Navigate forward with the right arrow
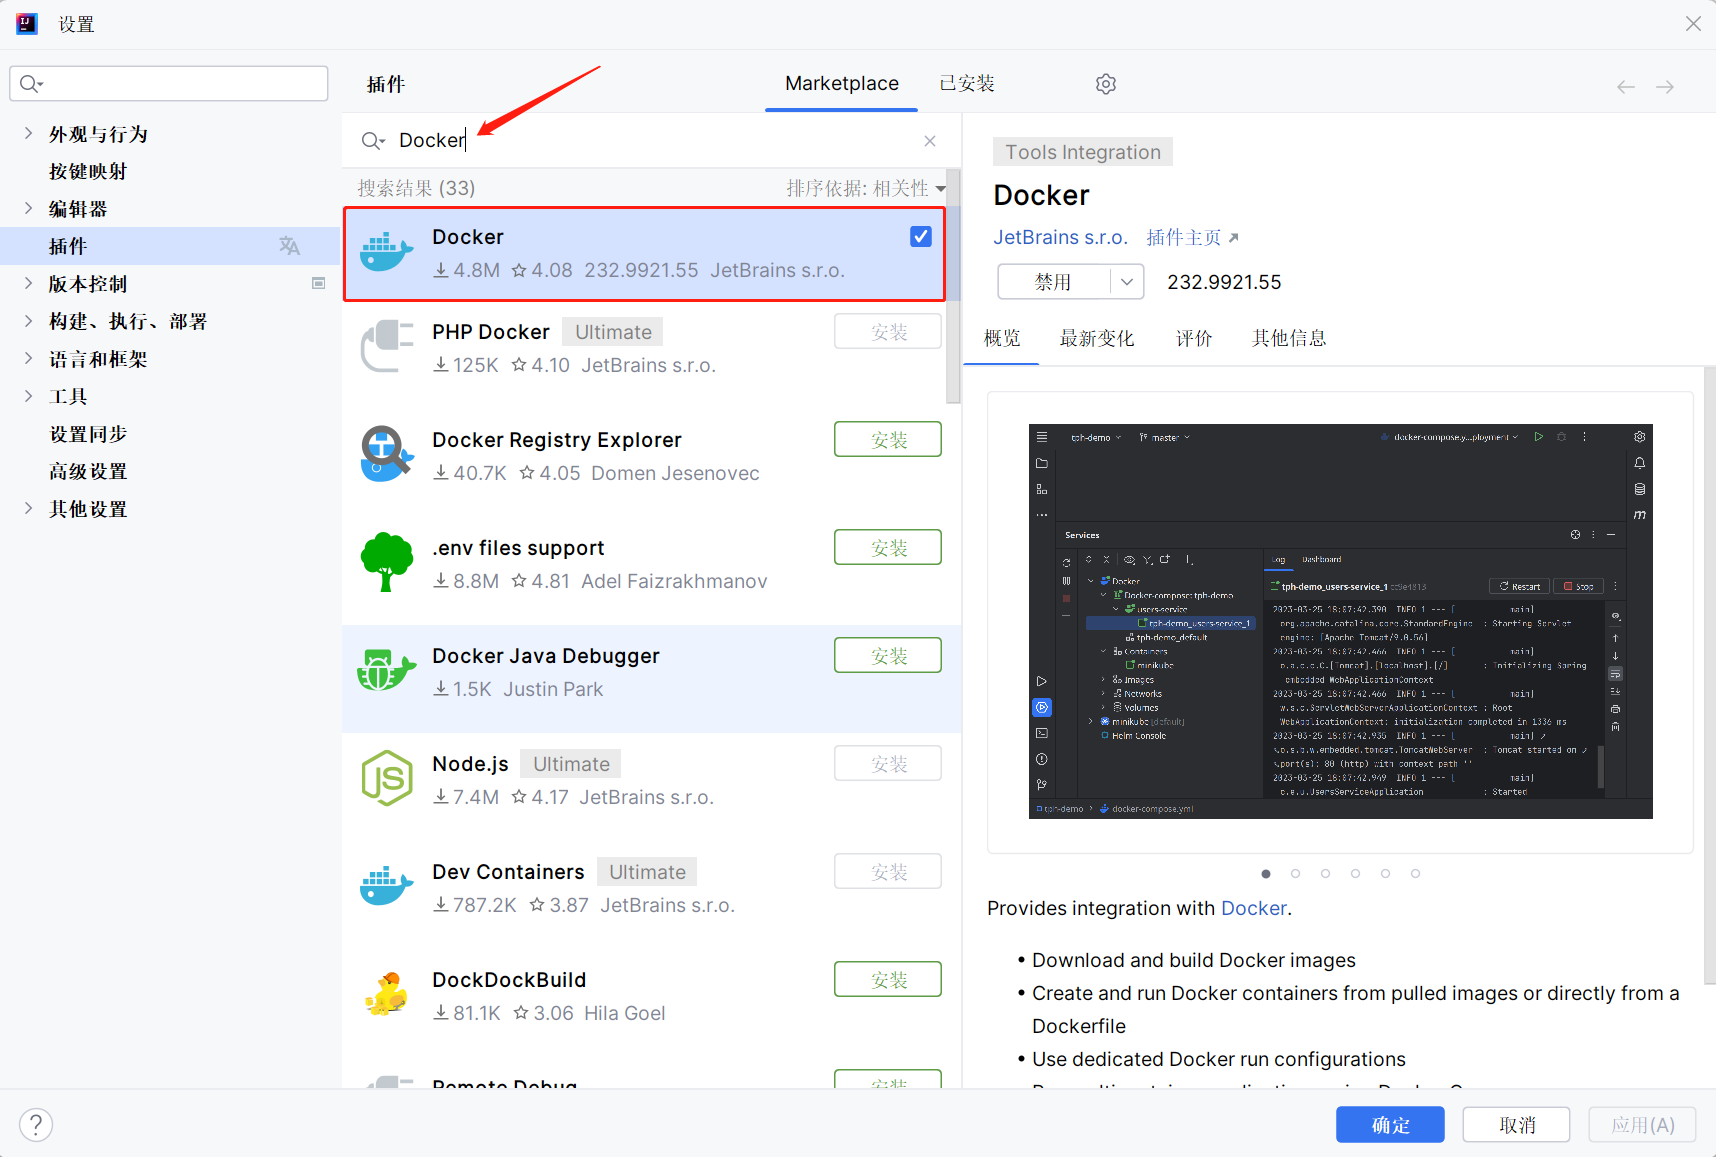Image resolution: width=1716 pixels, height=1157 pixels. [x=1665, y=87]
